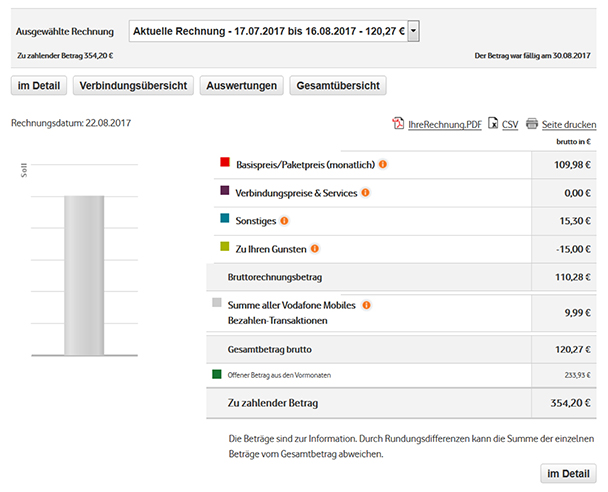Click the red Basispreis color swatch
608x492 pixels.
225,162
